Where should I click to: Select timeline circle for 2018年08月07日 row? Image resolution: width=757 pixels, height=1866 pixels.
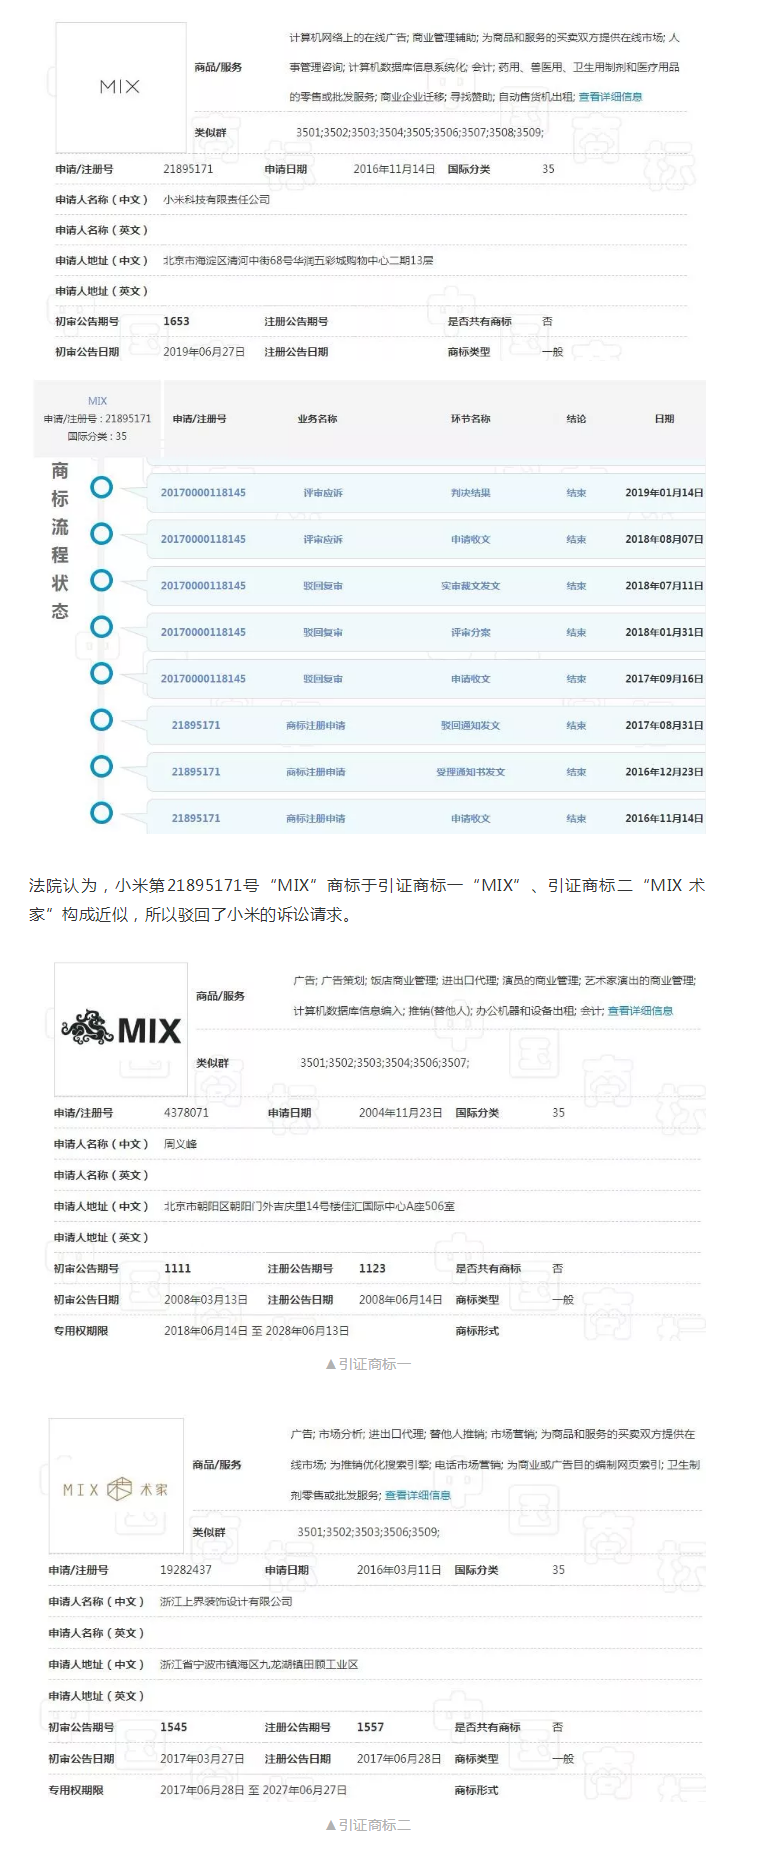click(101, 534)
